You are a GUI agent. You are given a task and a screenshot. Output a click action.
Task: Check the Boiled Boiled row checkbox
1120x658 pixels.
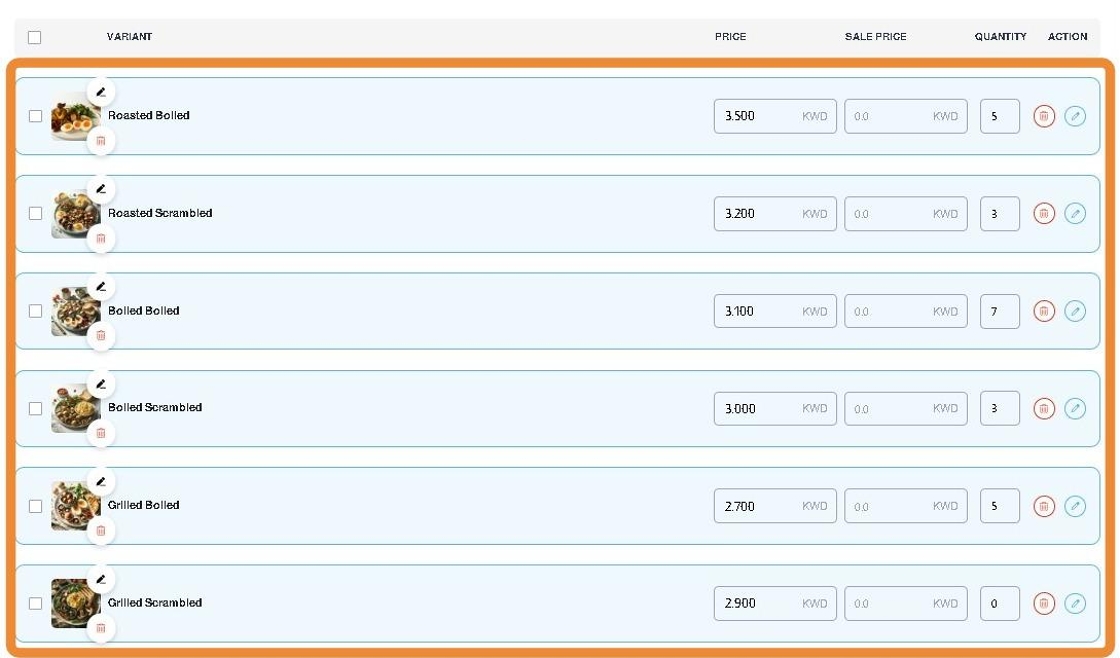pos(35,311)
